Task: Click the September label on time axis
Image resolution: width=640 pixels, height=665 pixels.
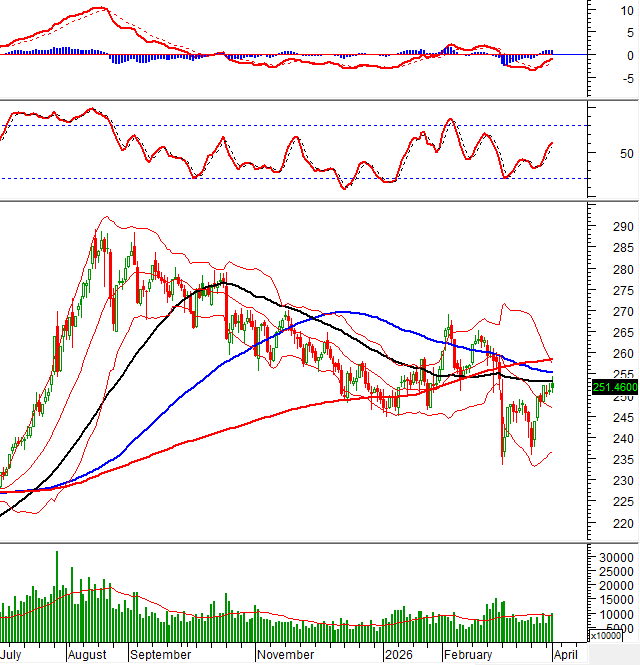Action: (x=163, y=655)
